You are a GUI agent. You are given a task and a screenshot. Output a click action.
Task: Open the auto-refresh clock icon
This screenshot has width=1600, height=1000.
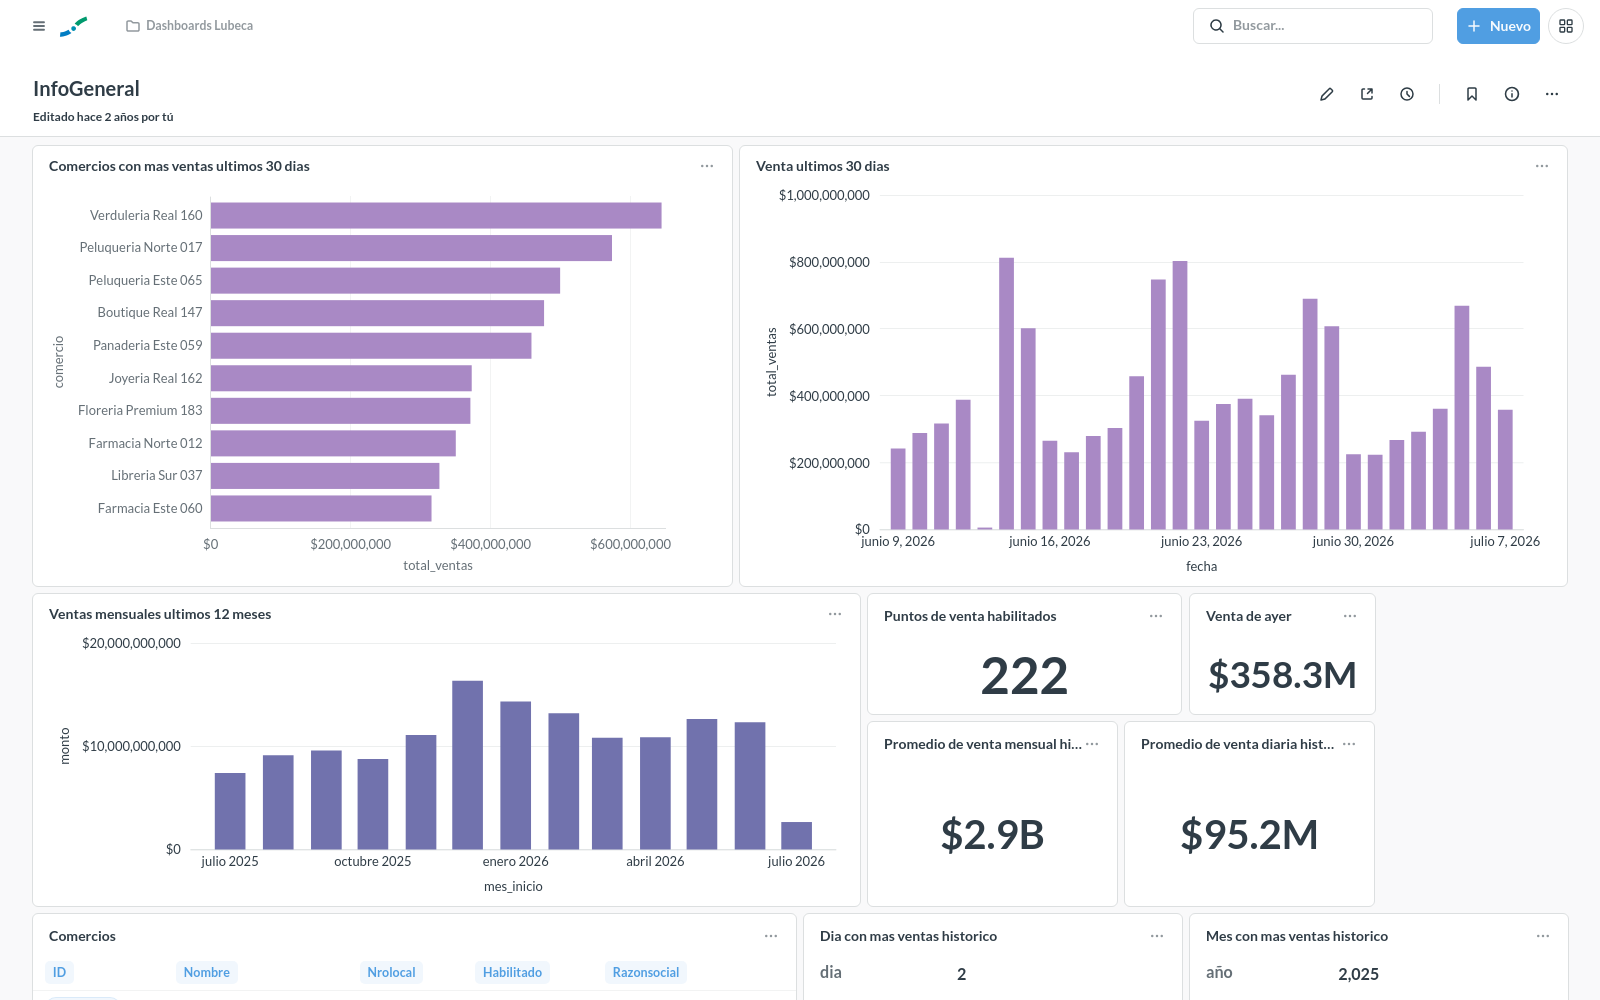coord(1407,94)
